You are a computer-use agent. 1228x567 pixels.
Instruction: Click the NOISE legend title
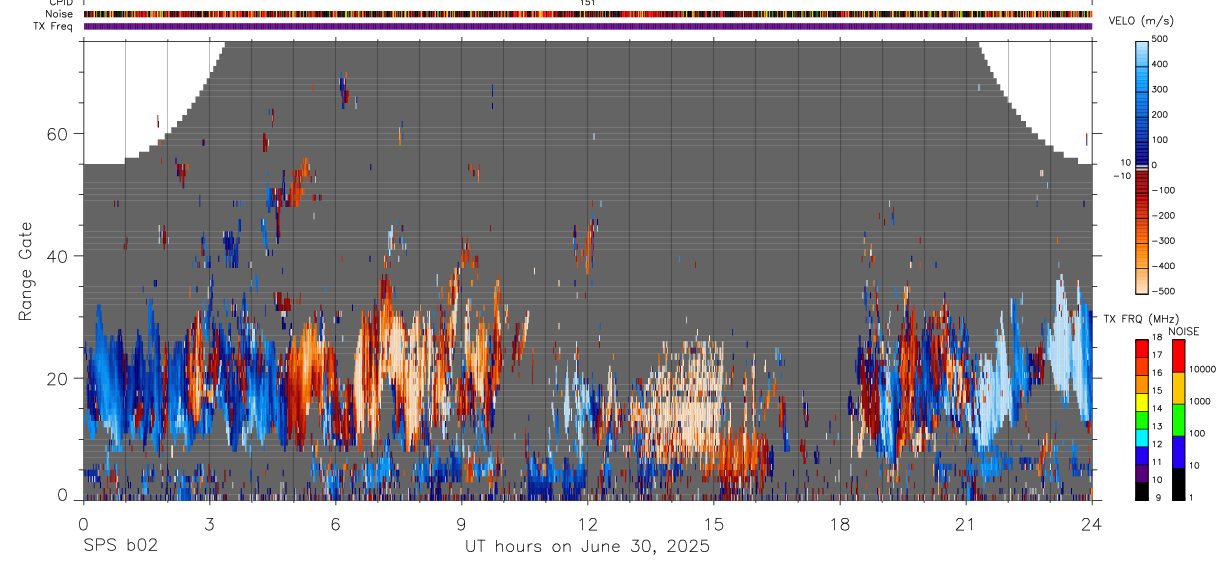1183,331
